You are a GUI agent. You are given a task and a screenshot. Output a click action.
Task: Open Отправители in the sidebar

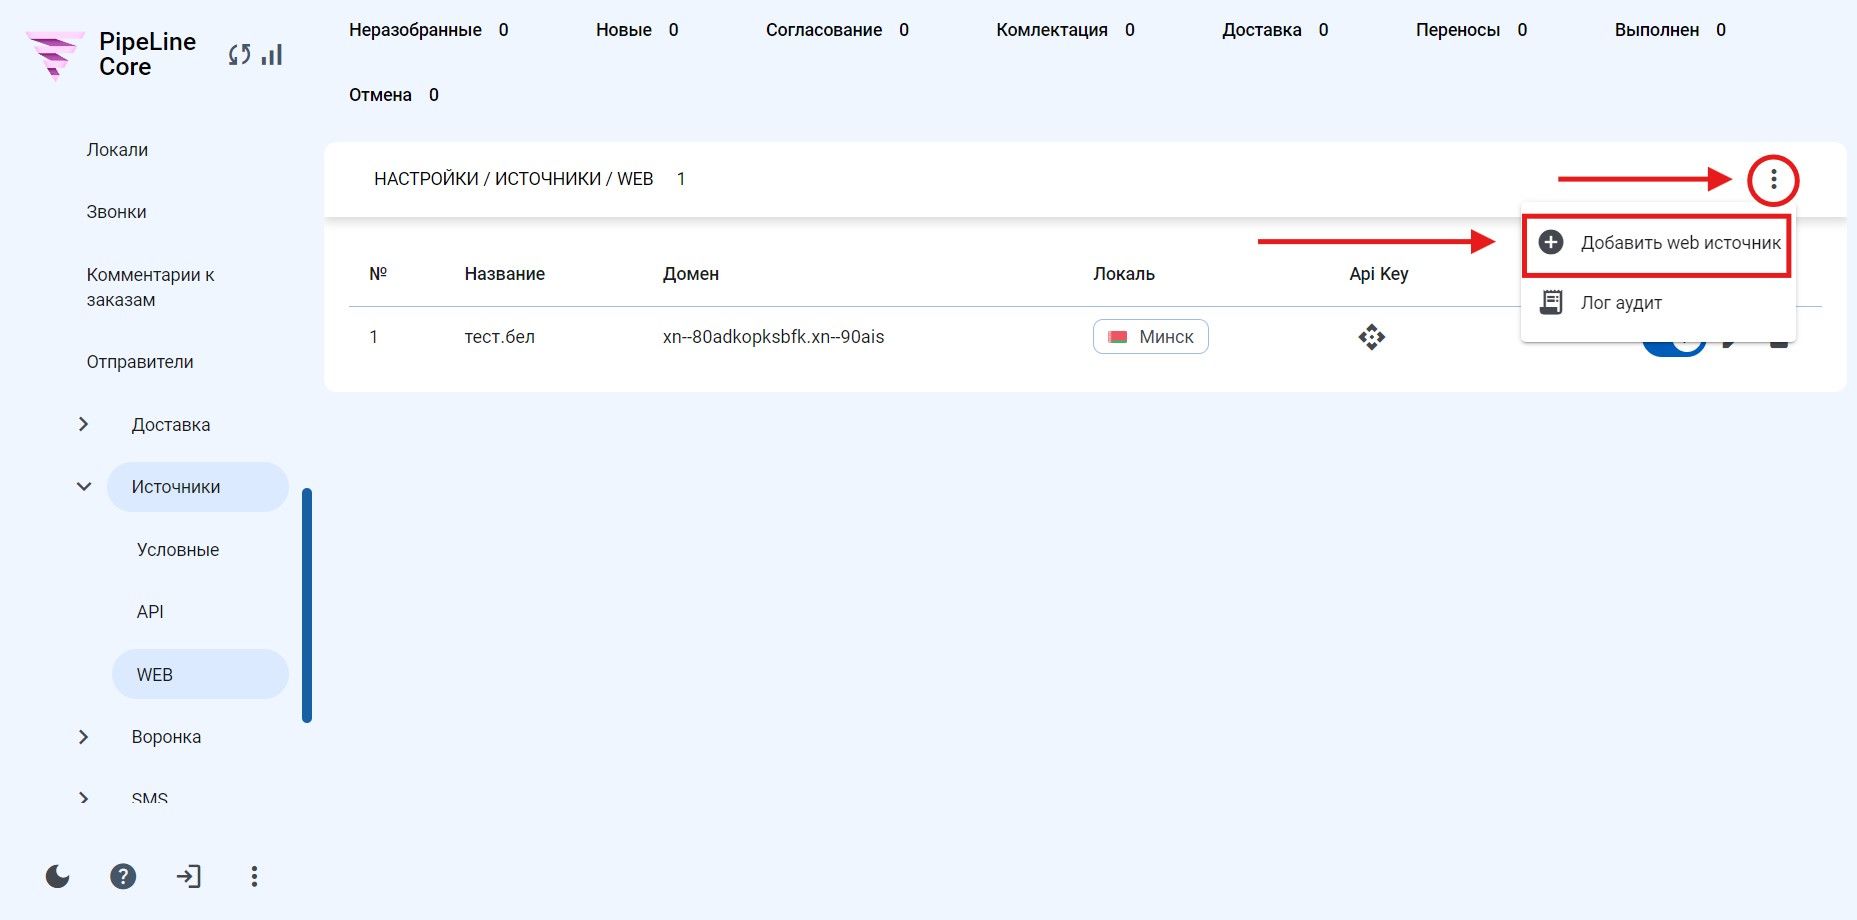(140, 362)
